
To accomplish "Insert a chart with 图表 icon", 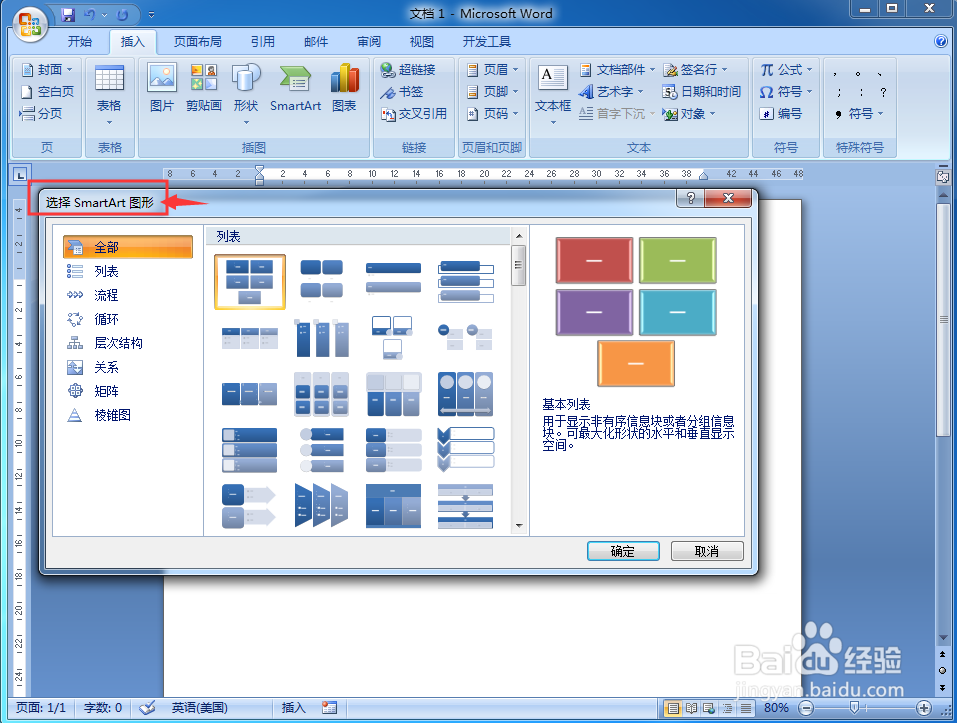I will click(x=344, y=88).
